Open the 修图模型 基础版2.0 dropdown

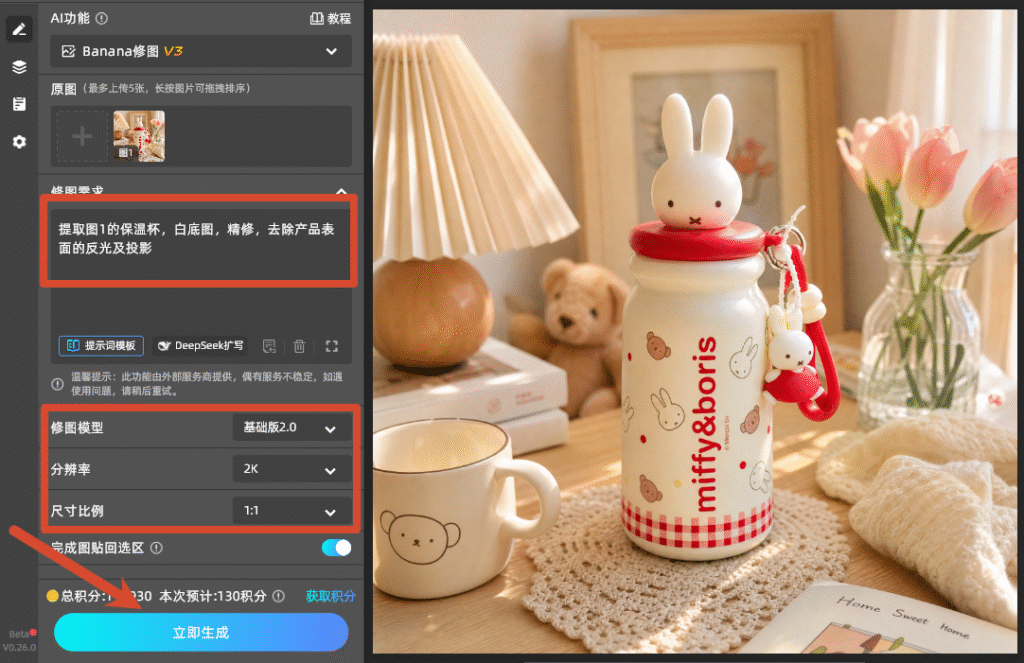tap(291, 428)
